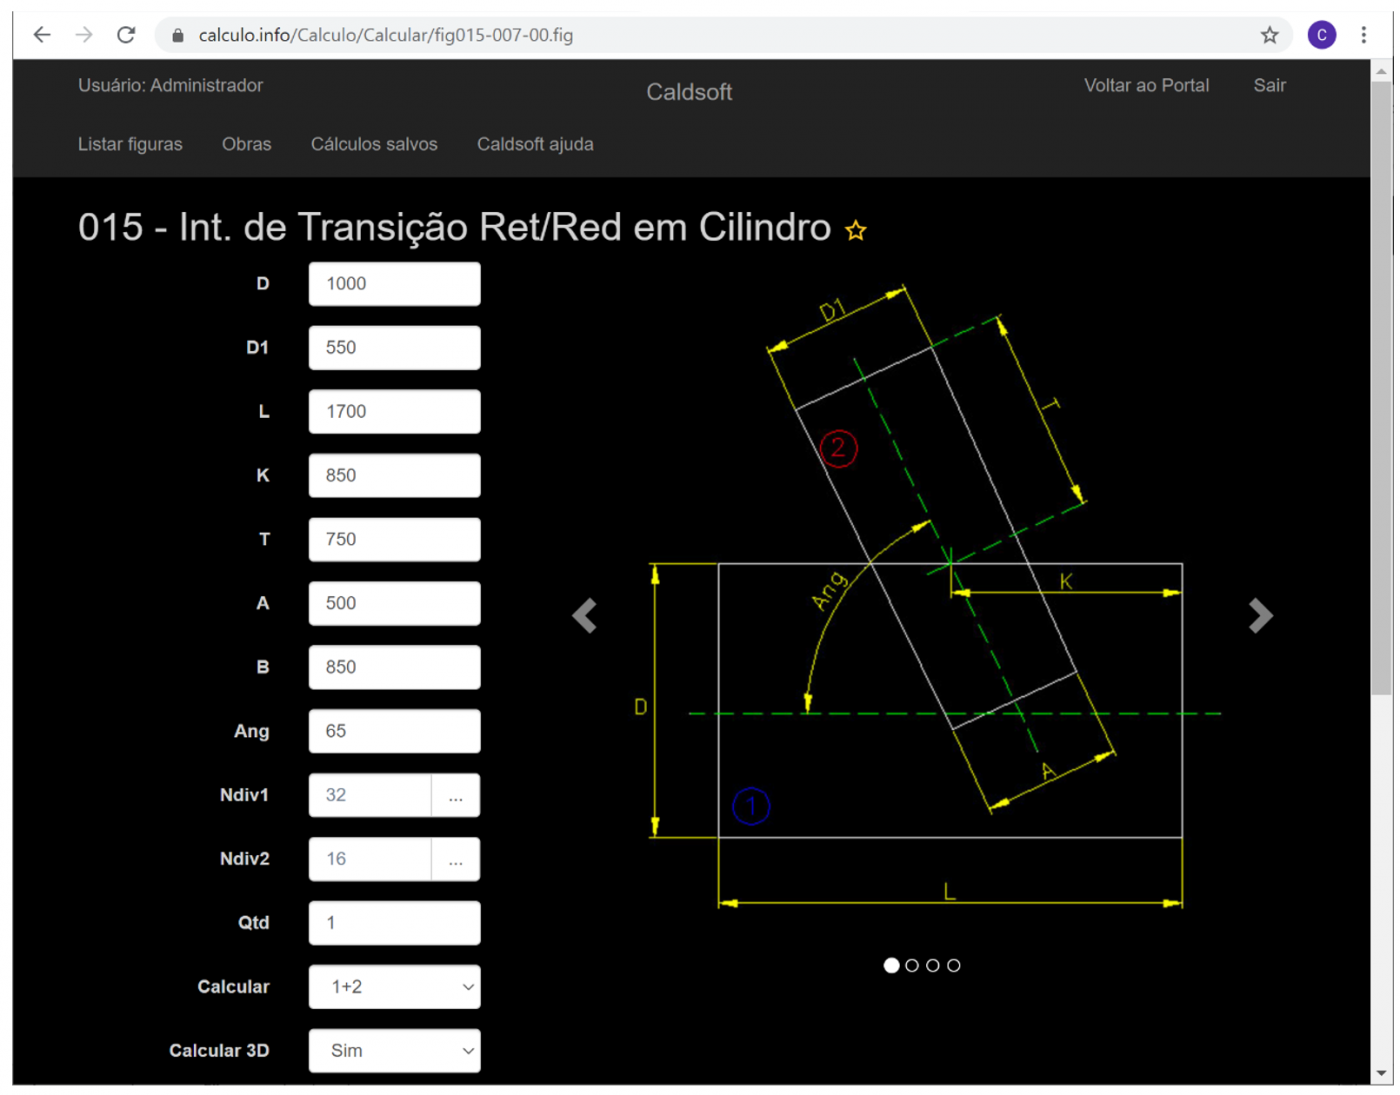This screenshot has height=1095, width=1400.
Task: Click the Ang input field
Action: coord(394,731)
